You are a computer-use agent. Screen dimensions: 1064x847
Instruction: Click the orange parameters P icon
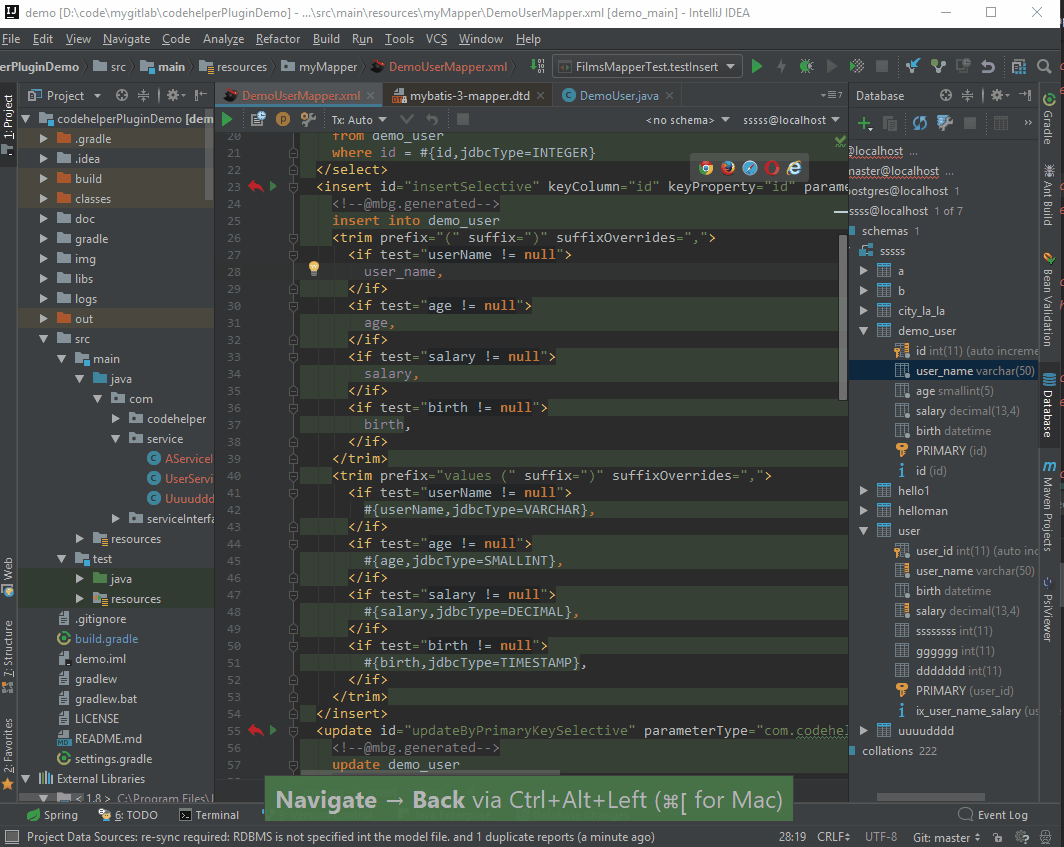[283, 119]
